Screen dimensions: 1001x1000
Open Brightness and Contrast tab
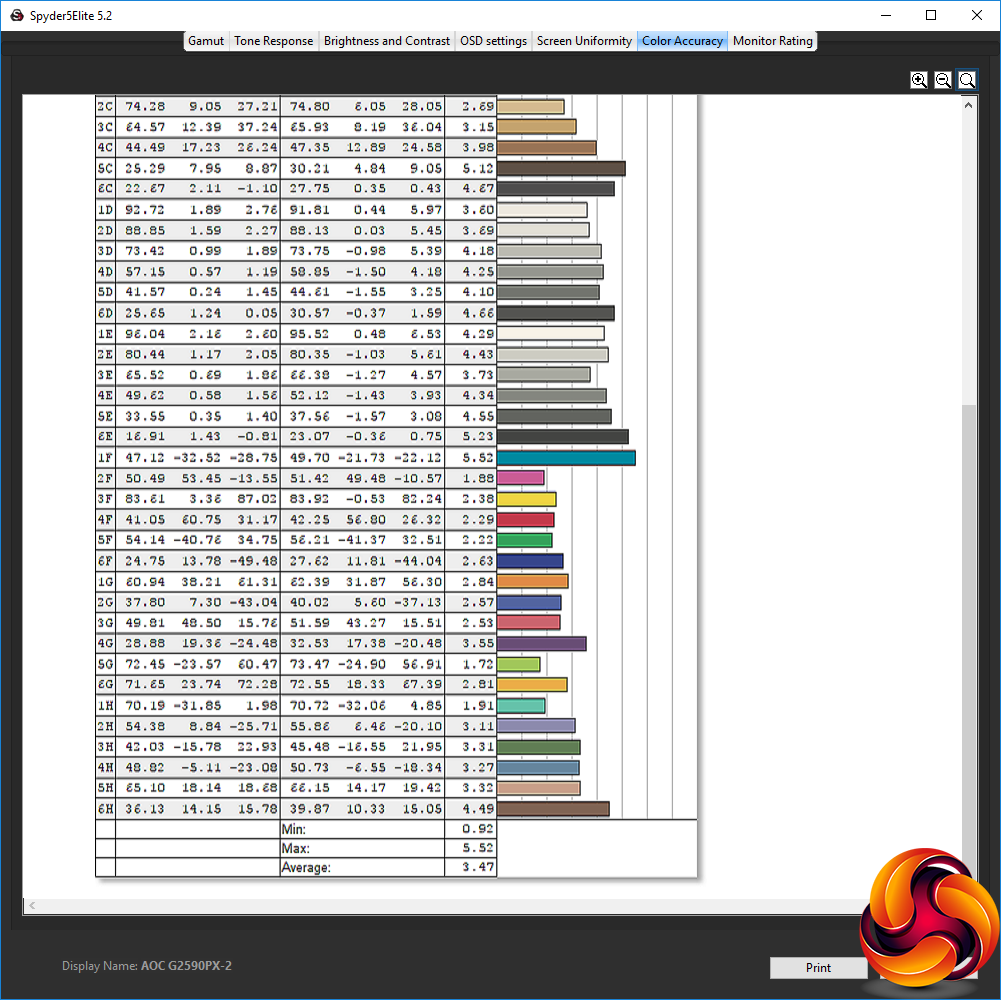coord(386,41)
